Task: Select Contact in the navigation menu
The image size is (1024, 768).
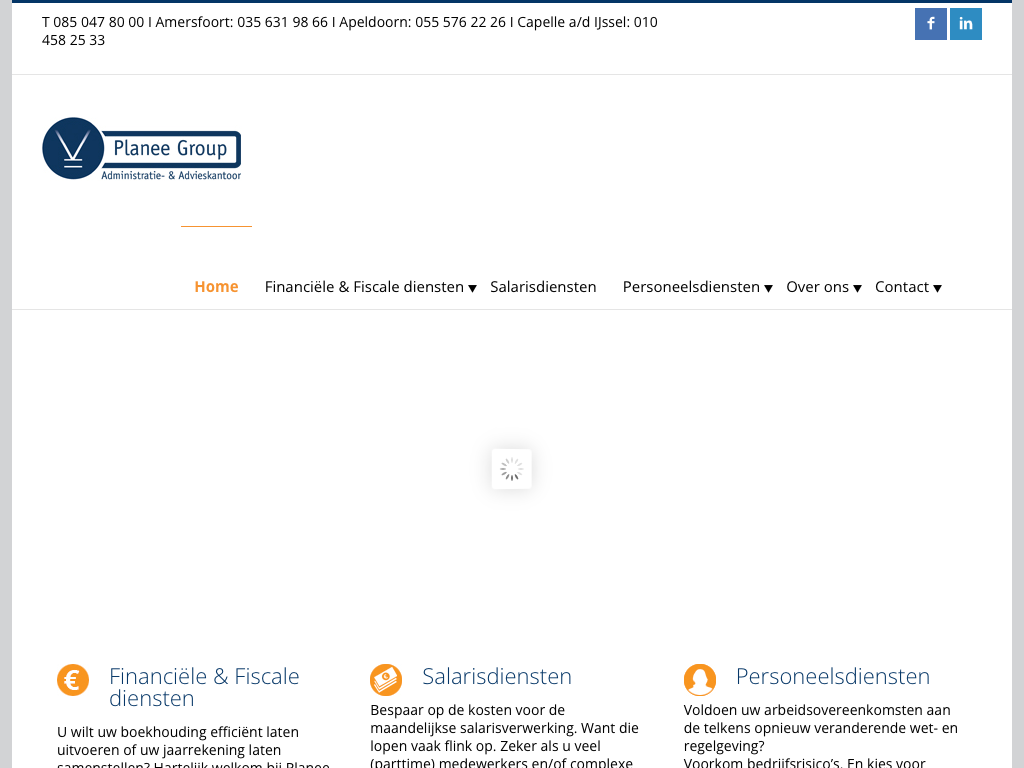Action: coord(901,287)
